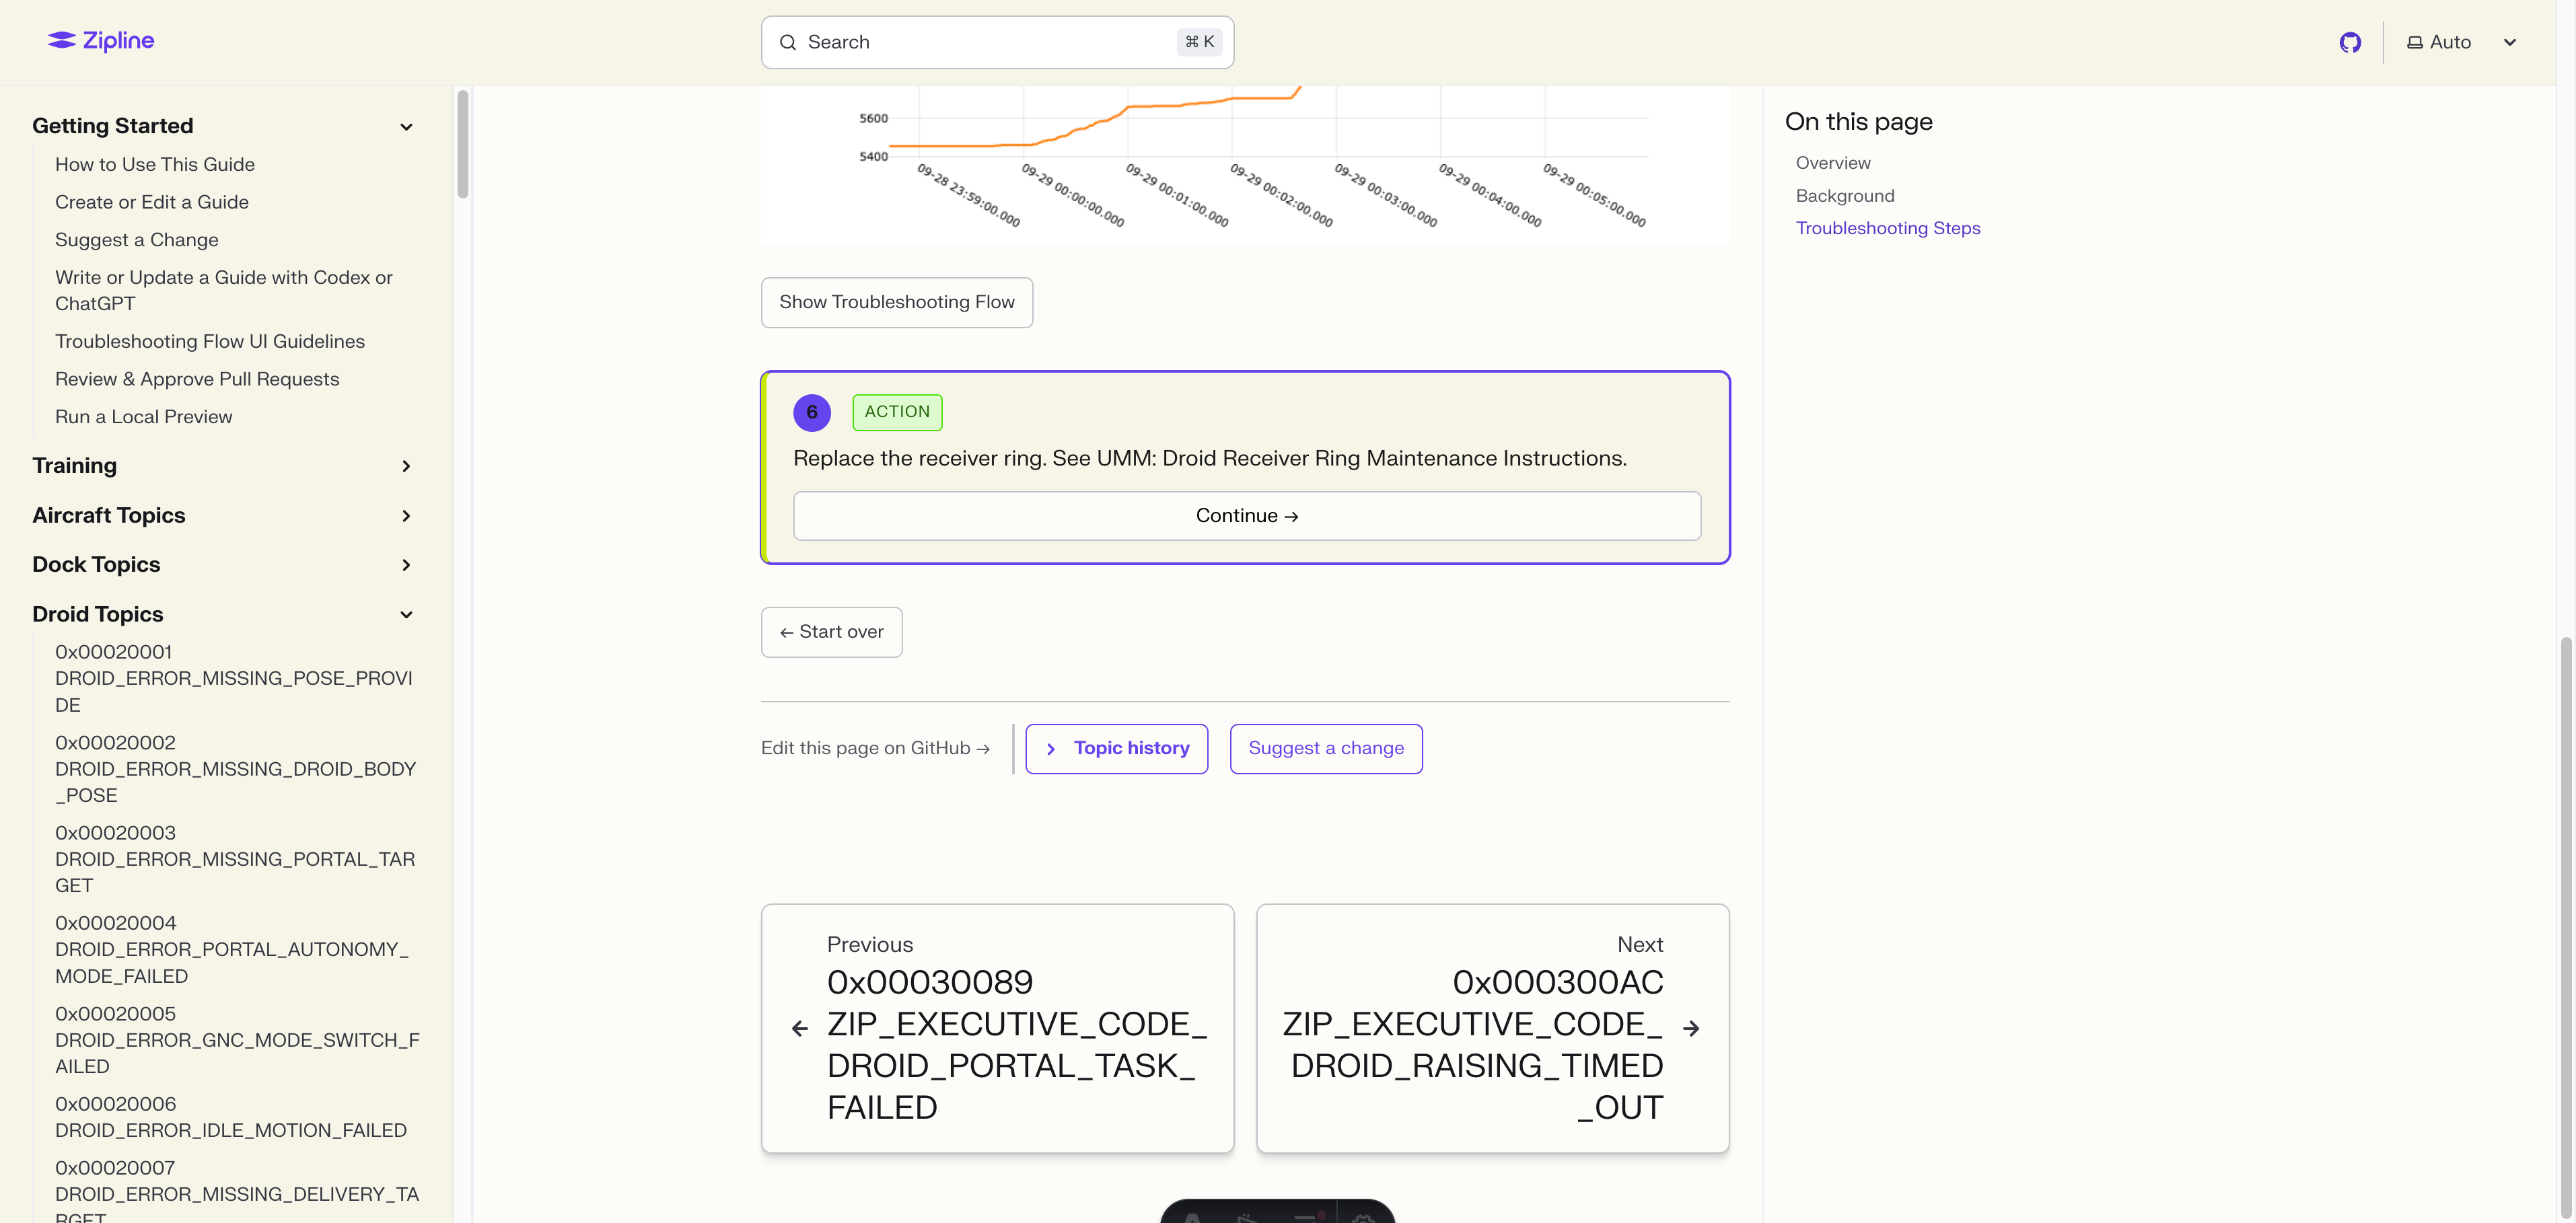Open the Auto theme dropdown
Image resolution: width=2576 pixels, height=1223 pixels.
[x=2461, y=42]
